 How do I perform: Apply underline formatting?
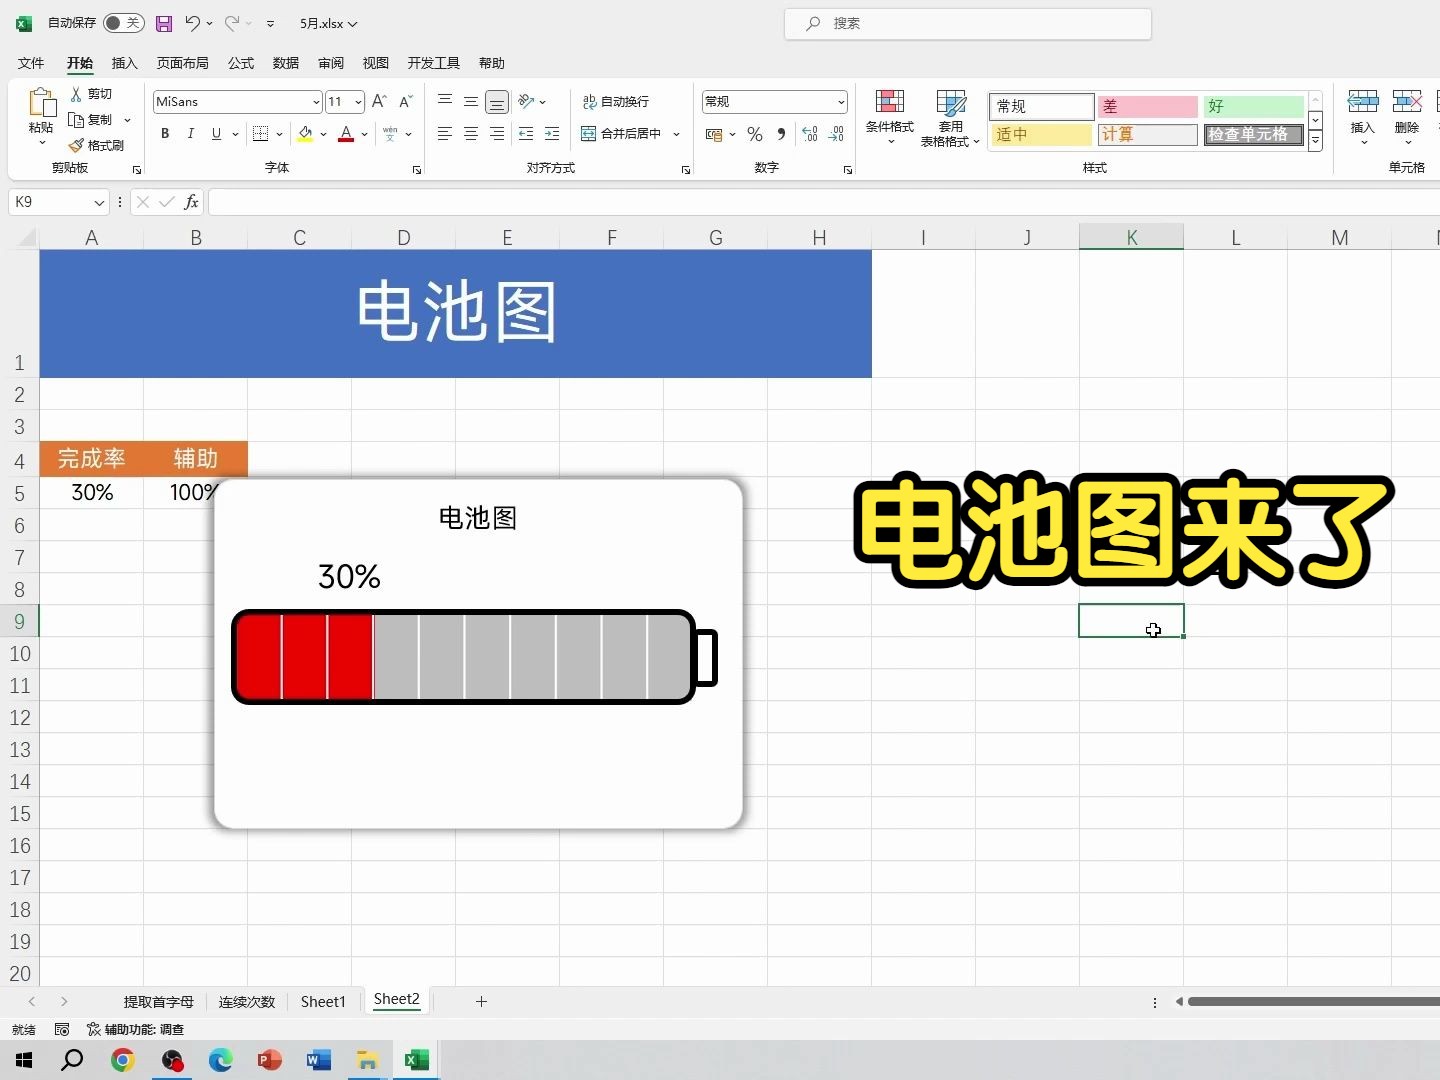click(215, 134)
